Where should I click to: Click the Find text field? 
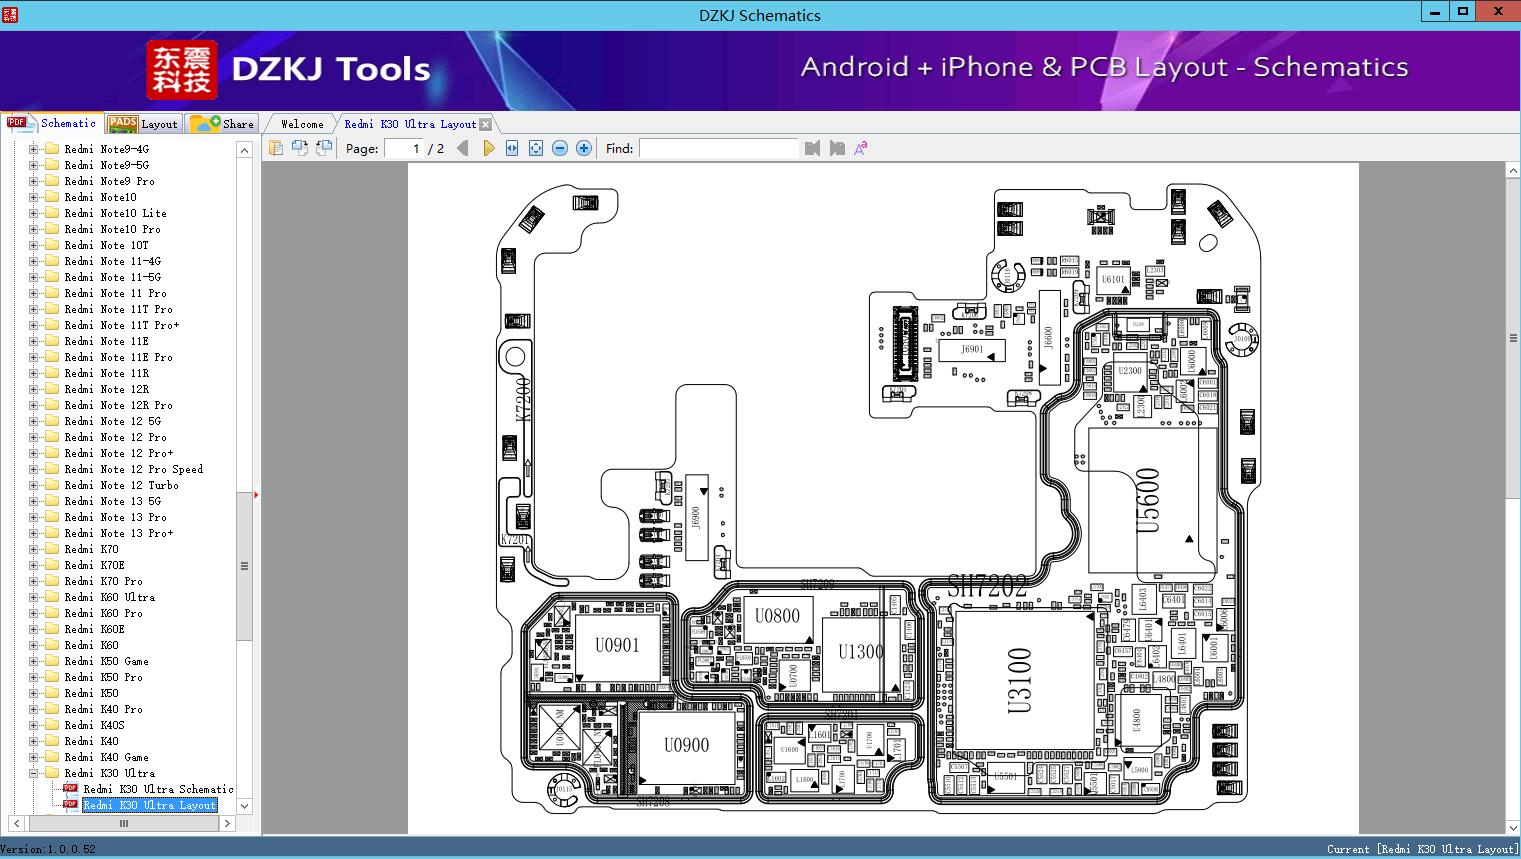(x=719, y=148)
